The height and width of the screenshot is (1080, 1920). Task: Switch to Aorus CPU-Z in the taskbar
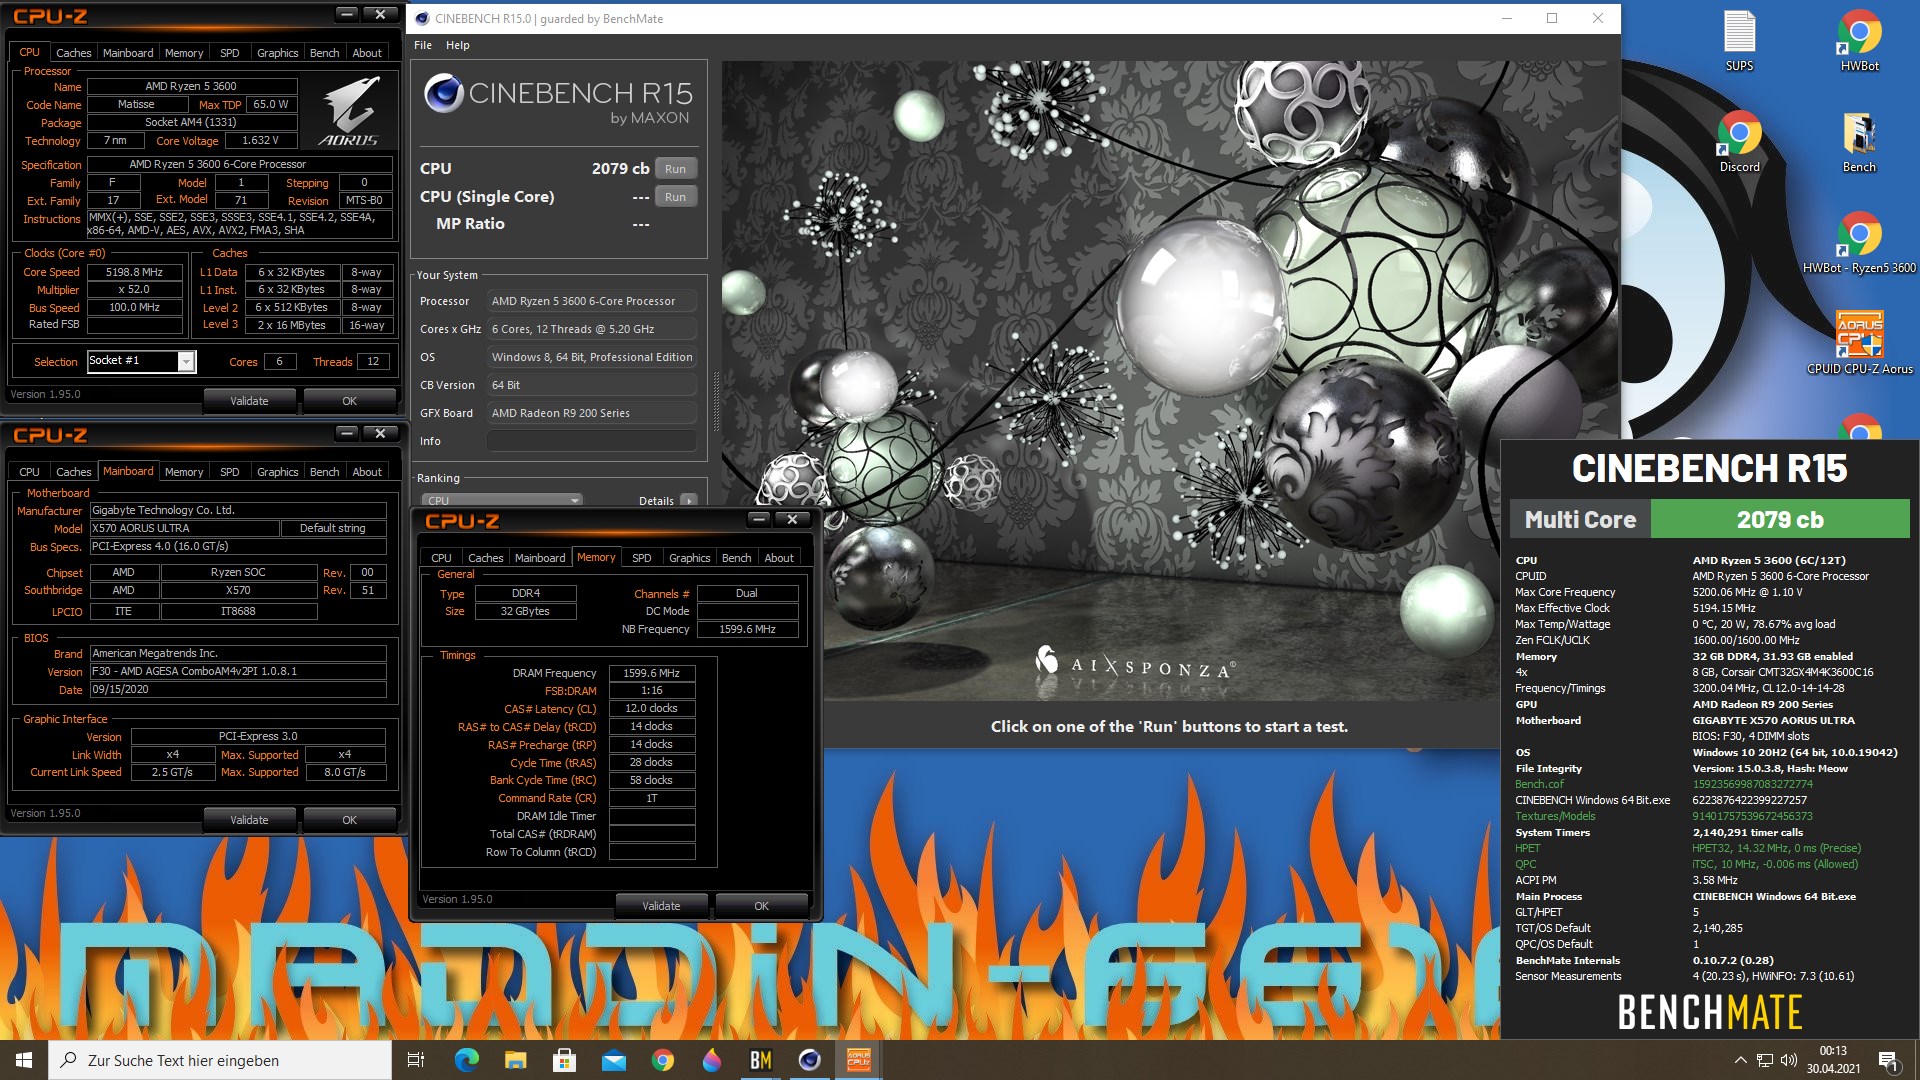(x=858, y=1060)
